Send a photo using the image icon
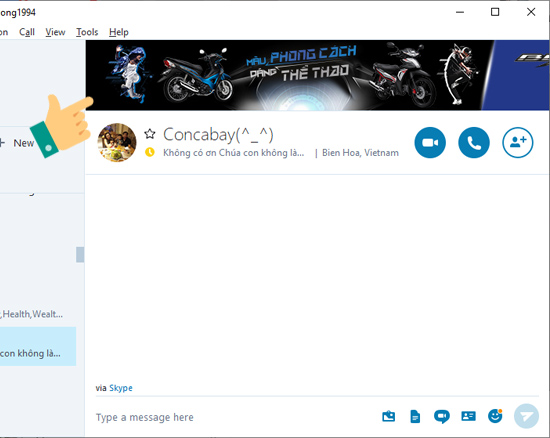Viewport: 550px width, 438px height. tap(388, 417)
